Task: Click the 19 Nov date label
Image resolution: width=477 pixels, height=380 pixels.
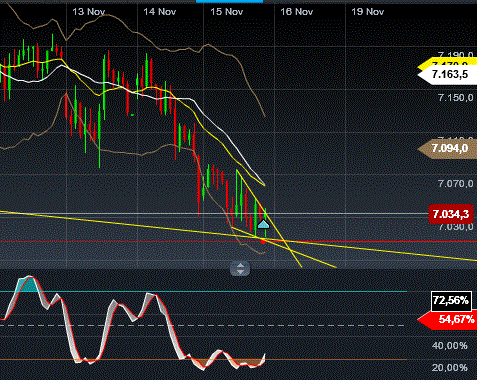Action: pyautogui.click(x=367, y=12)
